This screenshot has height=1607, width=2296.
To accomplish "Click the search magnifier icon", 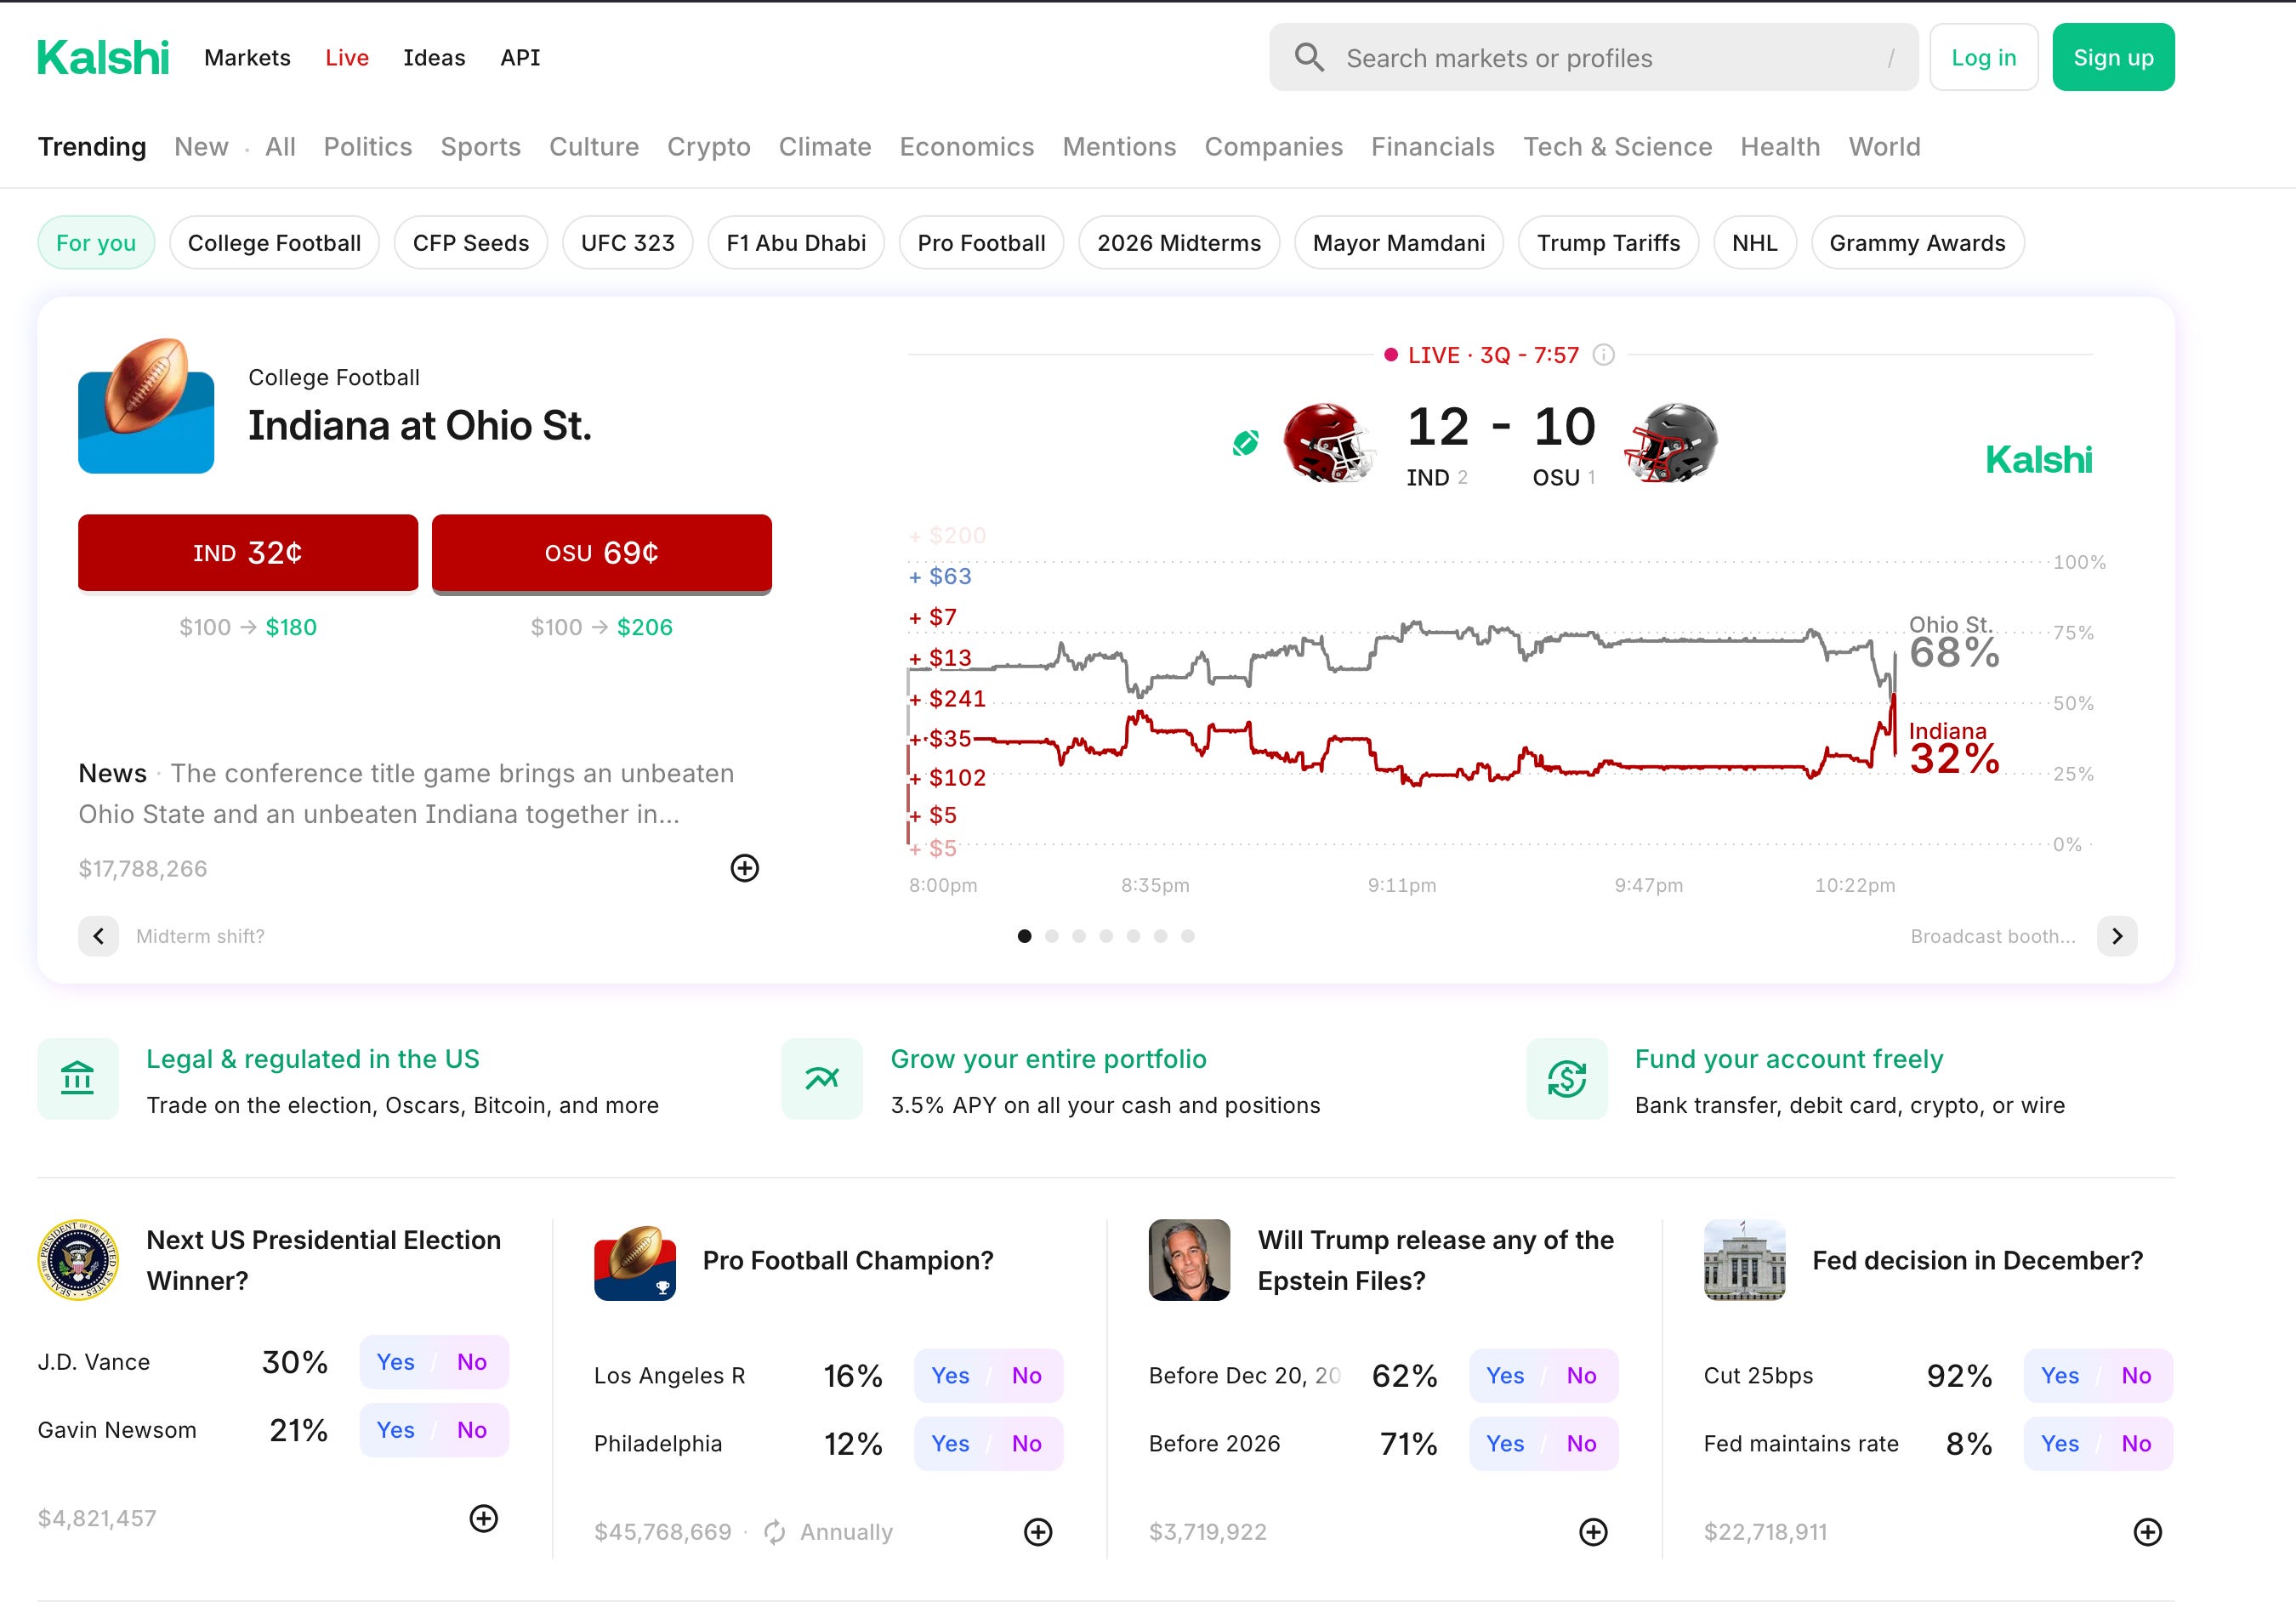I will 1309,58.
